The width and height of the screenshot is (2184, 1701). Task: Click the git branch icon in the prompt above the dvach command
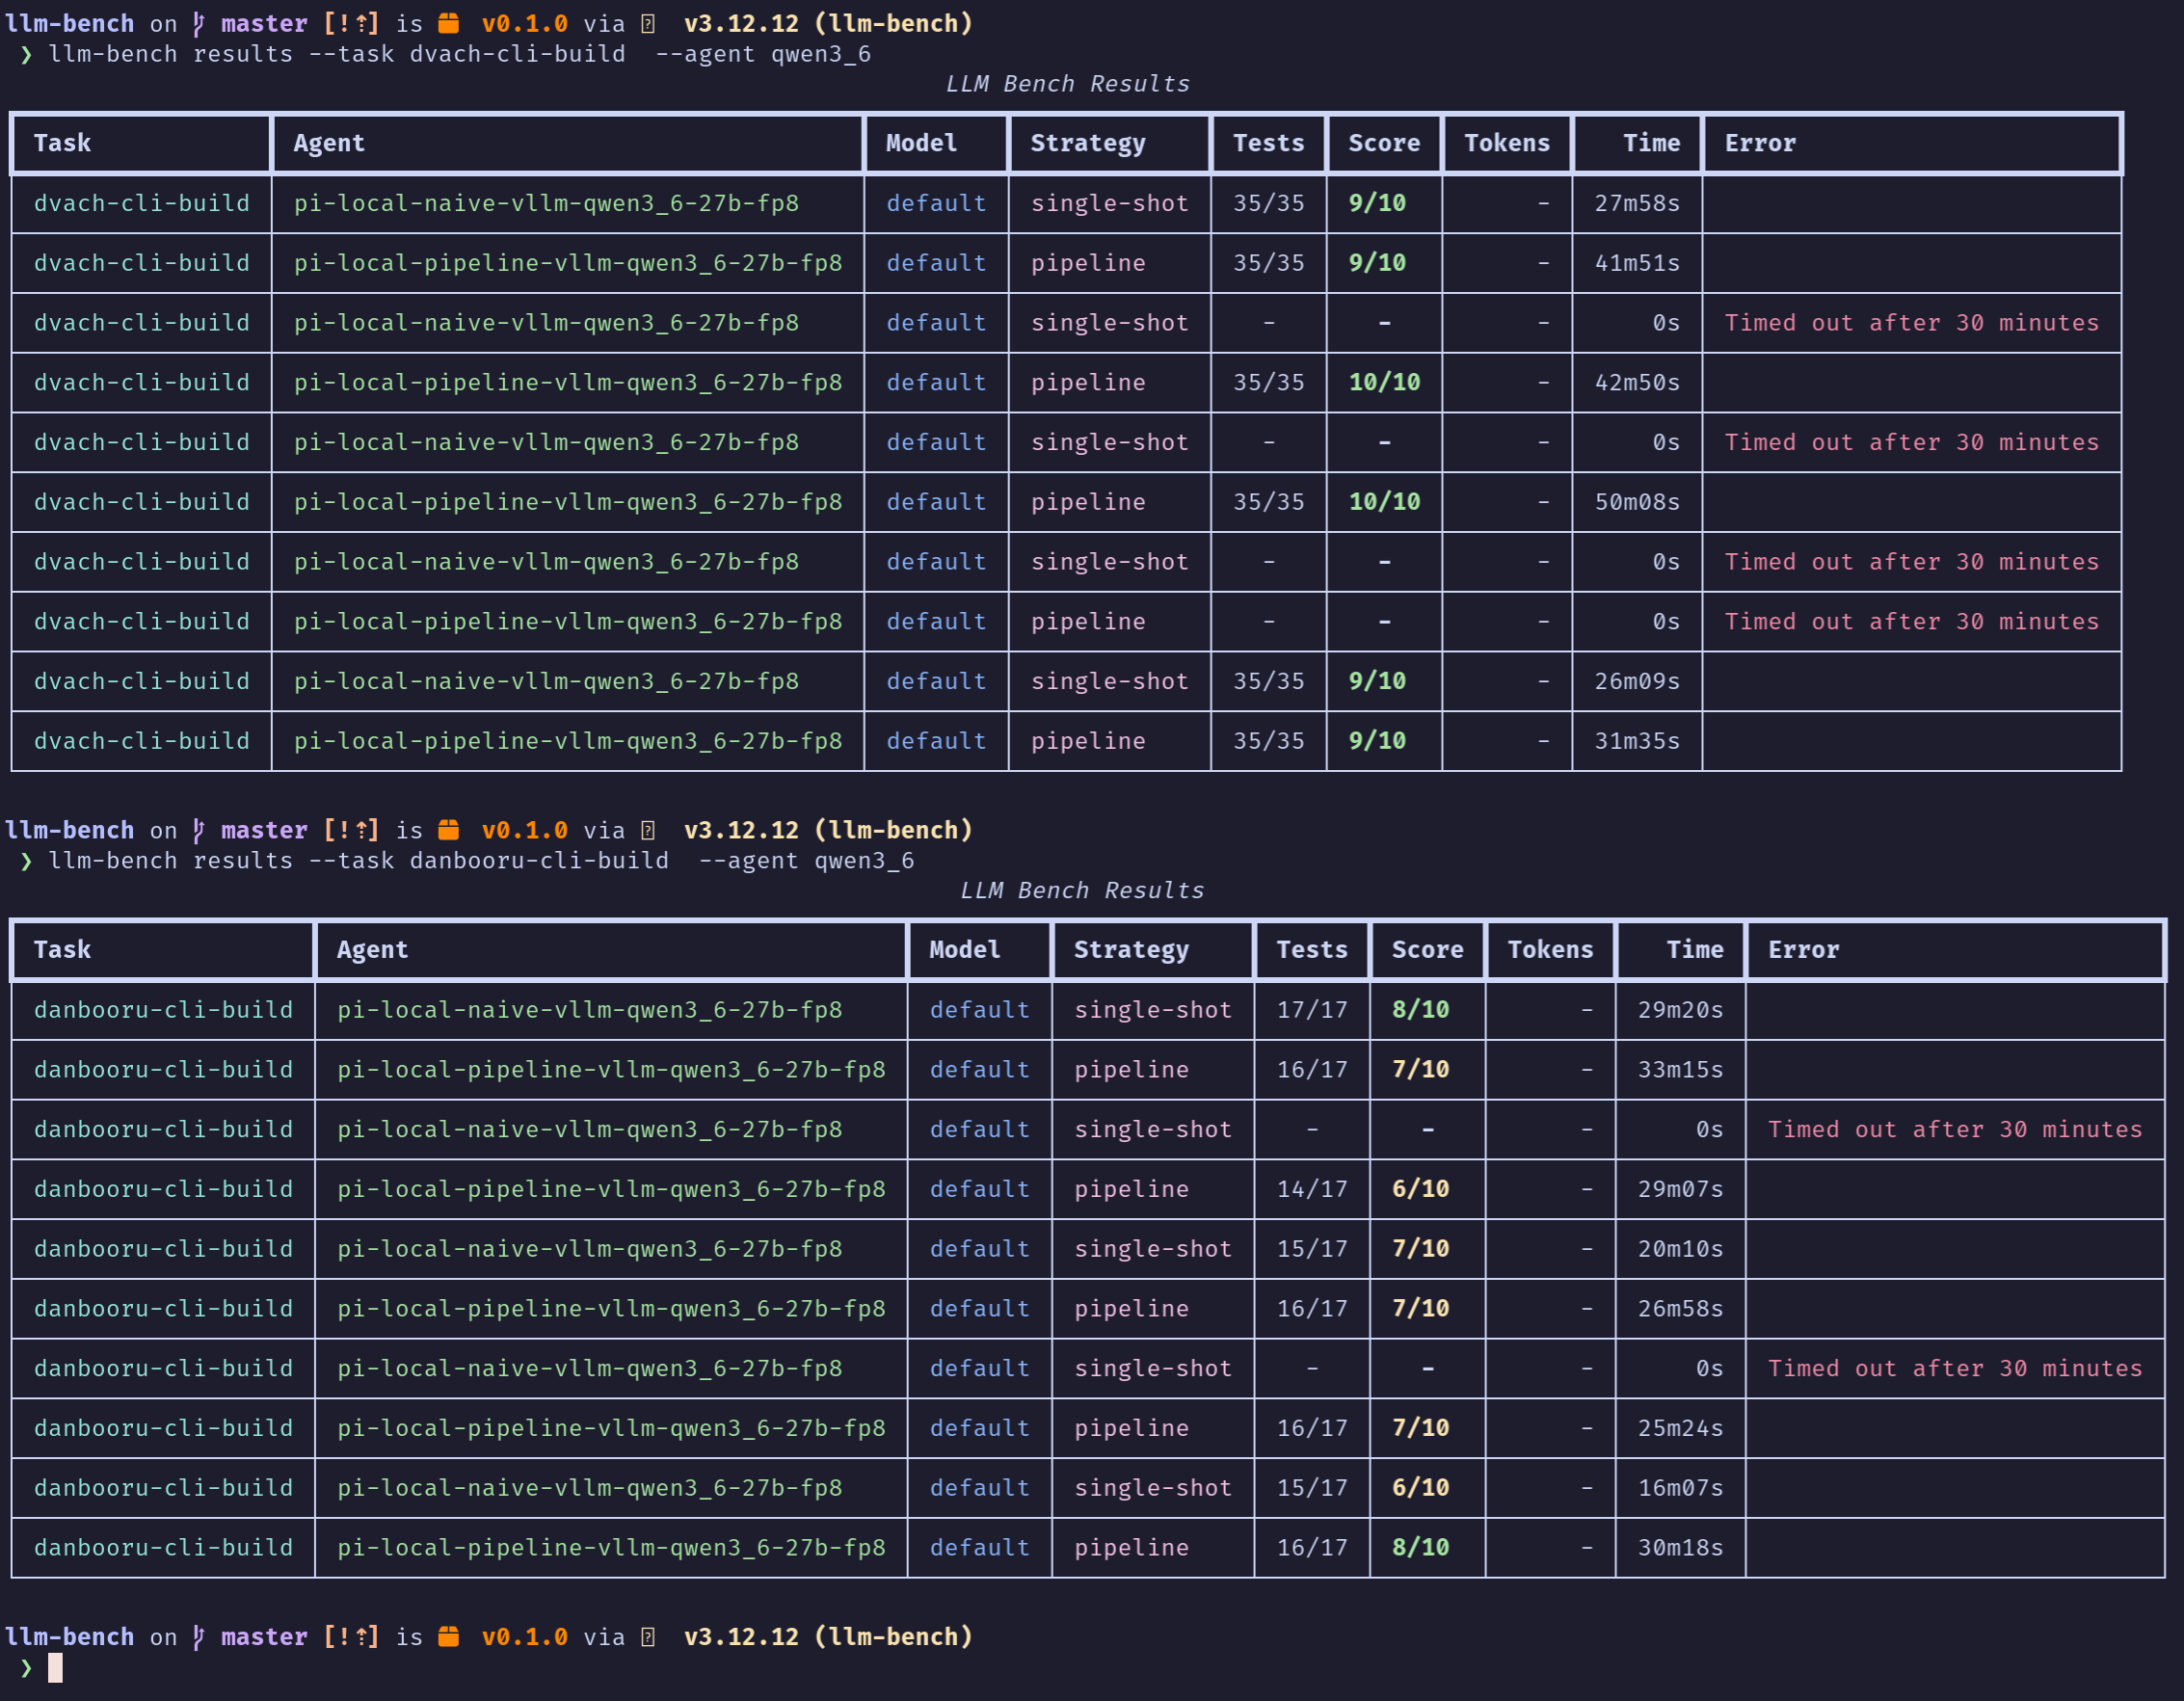coord(198,23)
